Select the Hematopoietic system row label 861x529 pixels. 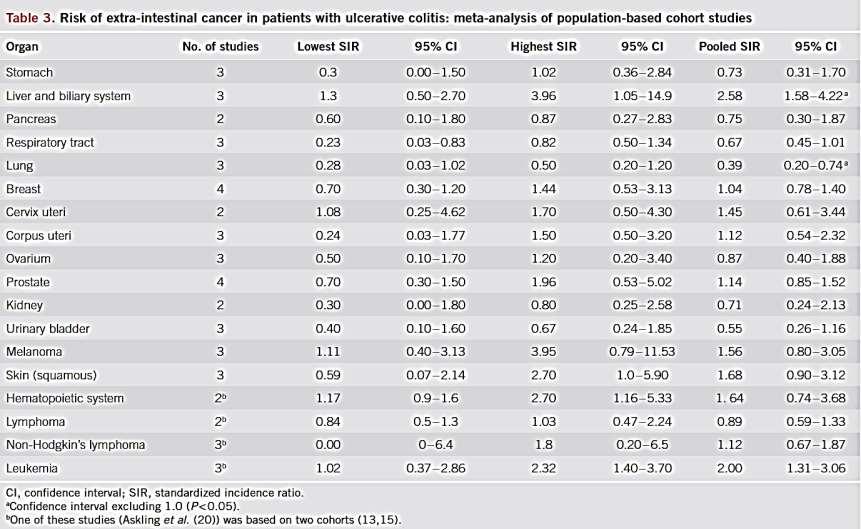tap(65, 398)
